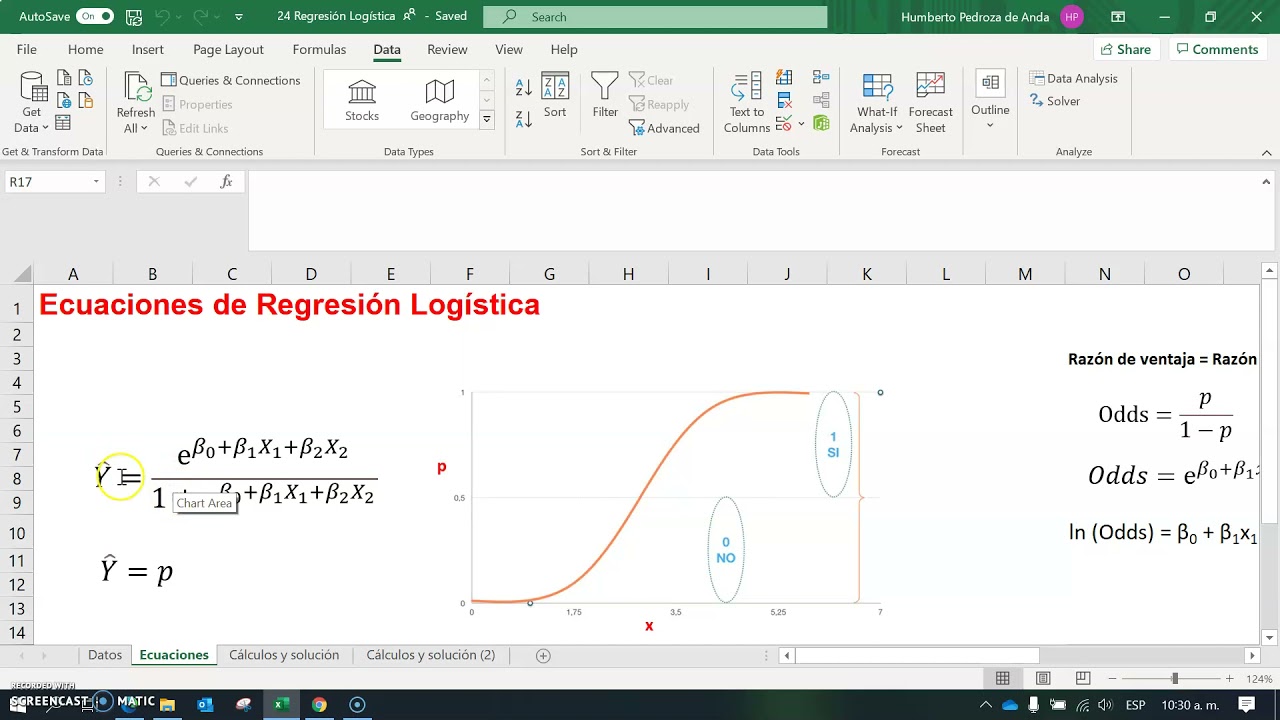Expand the formula bar

pyautogui.click(x=1268, y=182)
